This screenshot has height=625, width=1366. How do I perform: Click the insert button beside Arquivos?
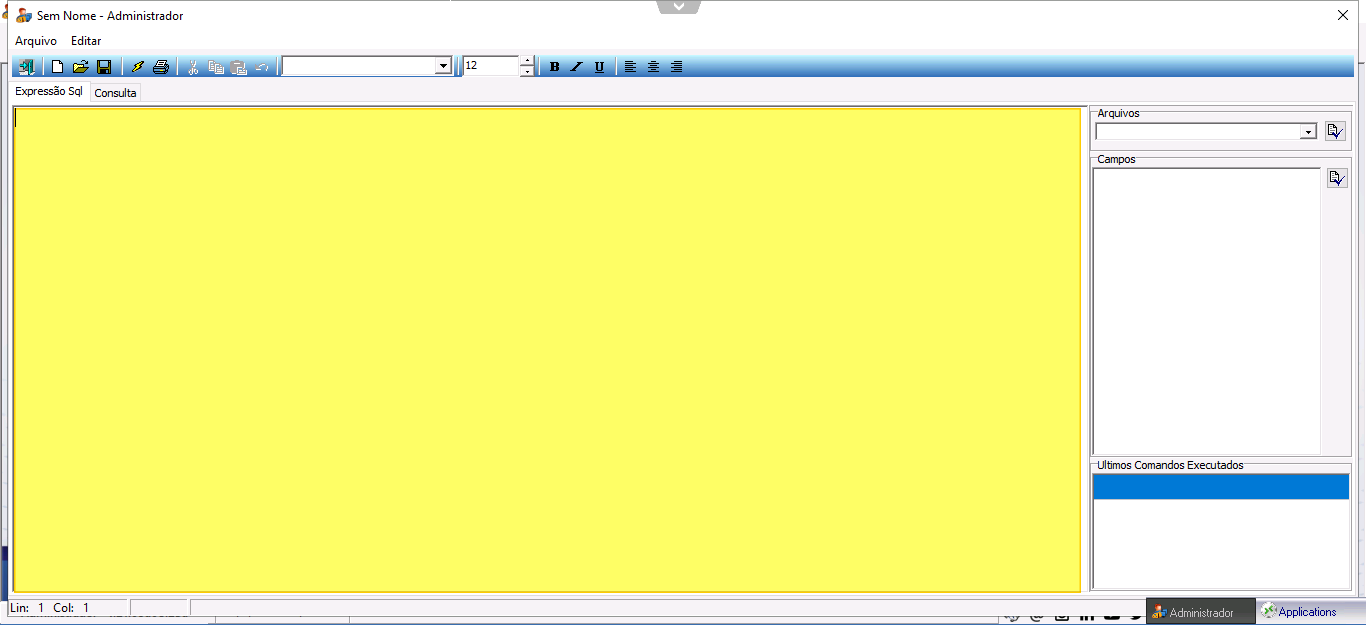(1335, 131)
